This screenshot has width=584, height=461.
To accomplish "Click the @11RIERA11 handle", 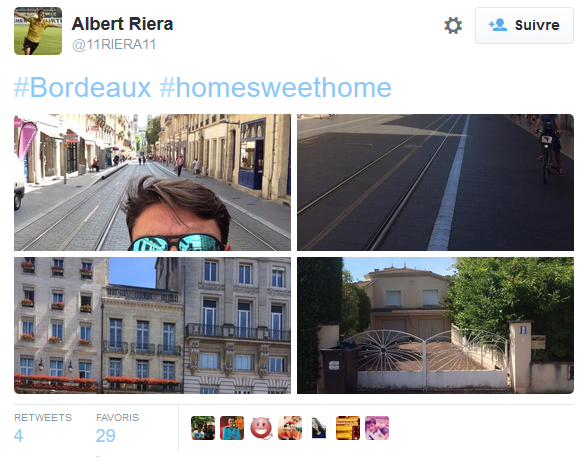I will click(x=114, y=45).
